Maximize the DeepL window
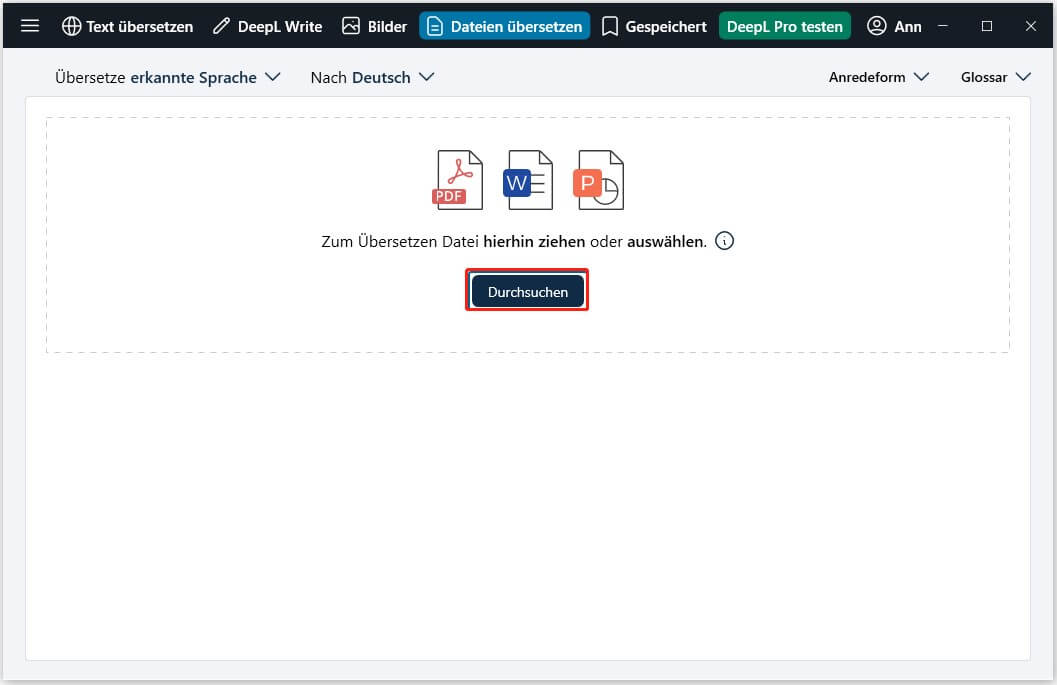Screen dimensions: 1057x685 (987, 26)
